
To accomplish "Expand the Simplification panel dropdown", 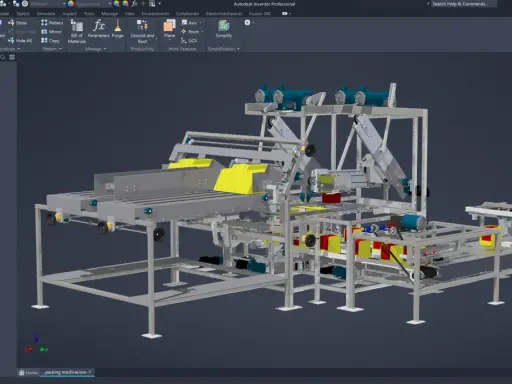I will 238,49.
